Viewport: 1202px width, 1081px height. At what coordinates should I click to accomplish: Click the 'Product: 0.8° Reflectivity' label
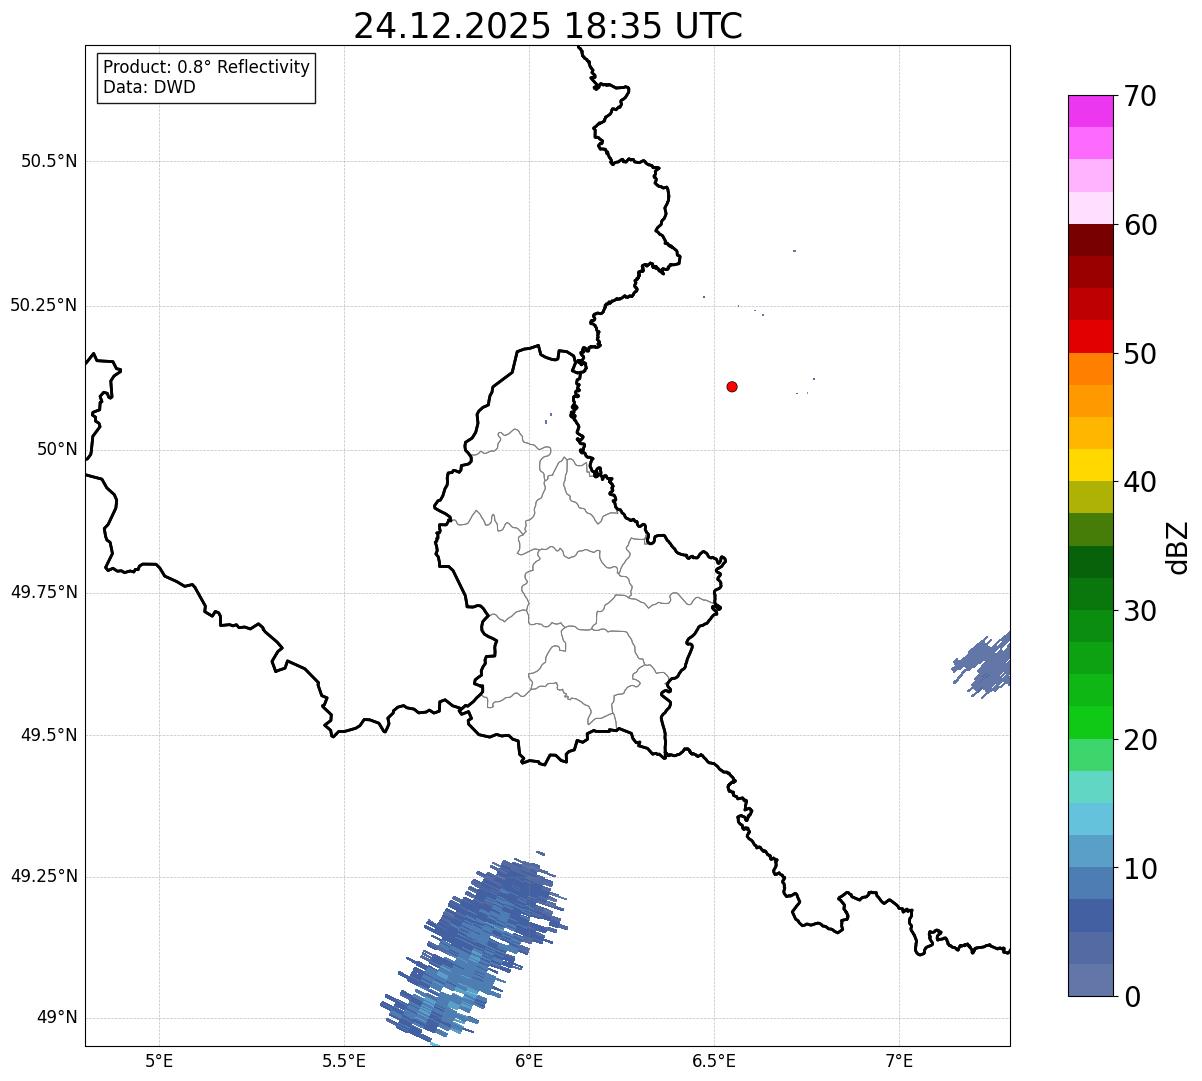click(x=207, y=67)
